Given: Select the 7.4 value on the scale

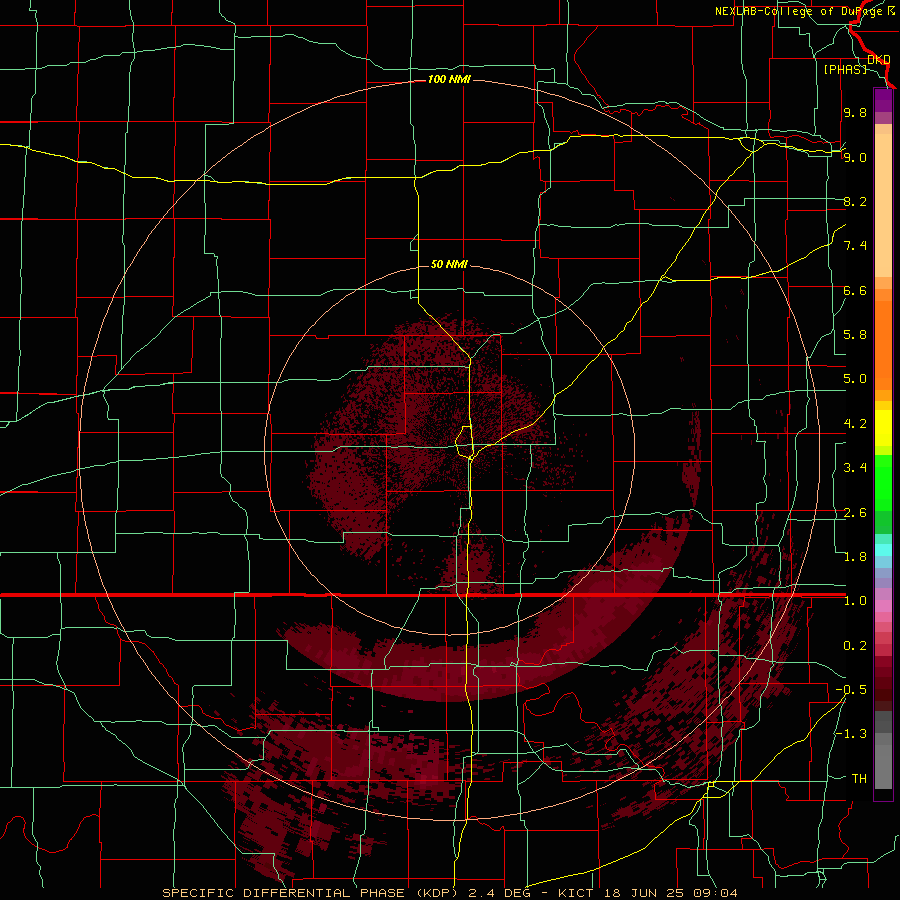Looking at the screenshot, I should 855,246.
